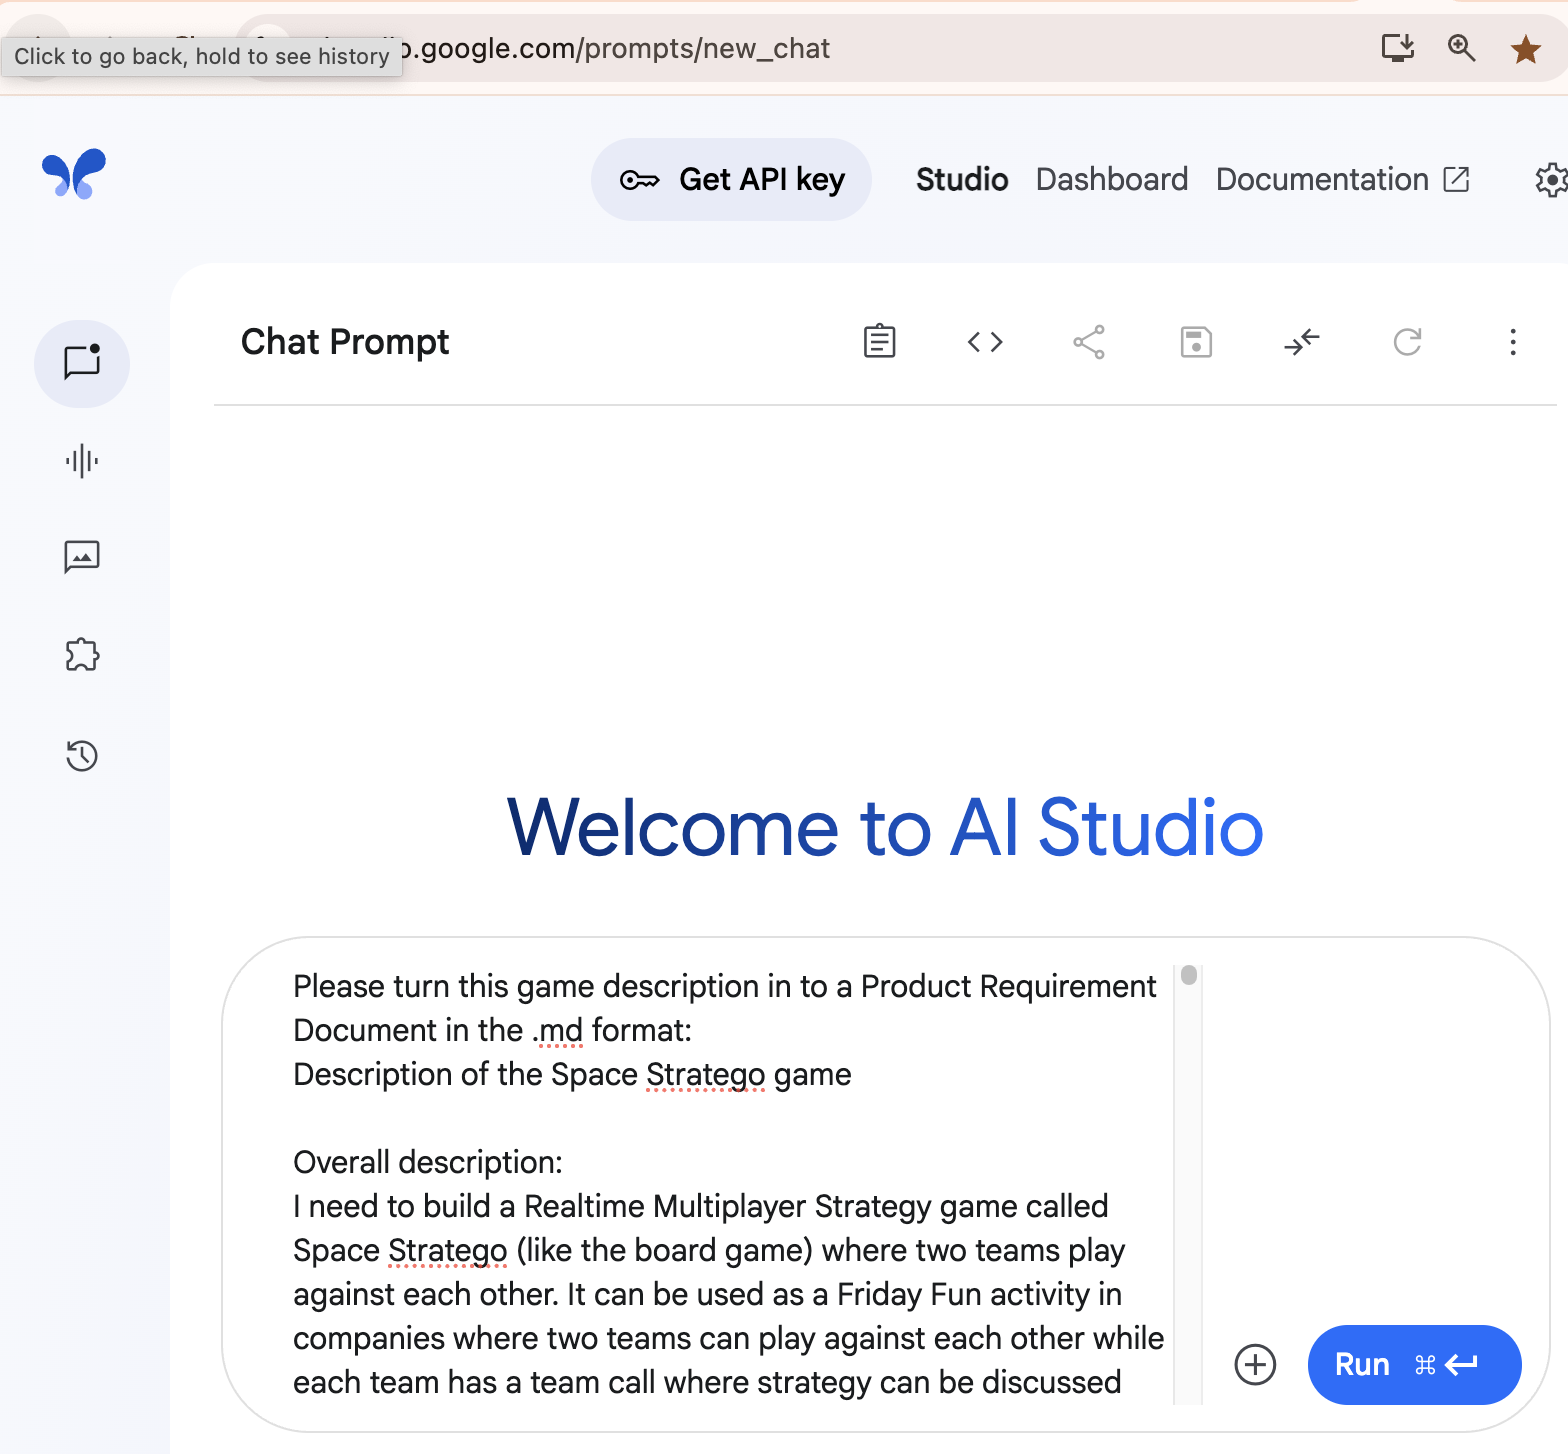Viewport: 1568px width, 1454px height.
Task: Open the image generation sidebar icon
Action: [x=82, y=557]
